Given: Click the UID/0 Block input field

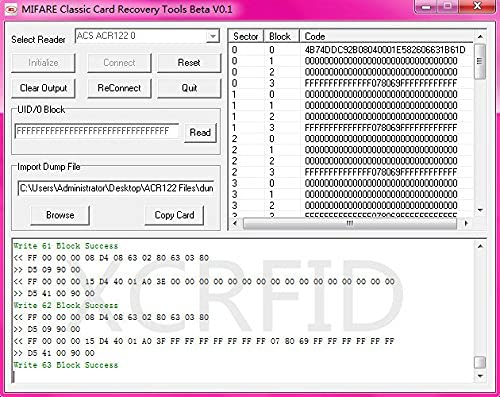Looking at the screenshot, I should (x=97, y=131).
